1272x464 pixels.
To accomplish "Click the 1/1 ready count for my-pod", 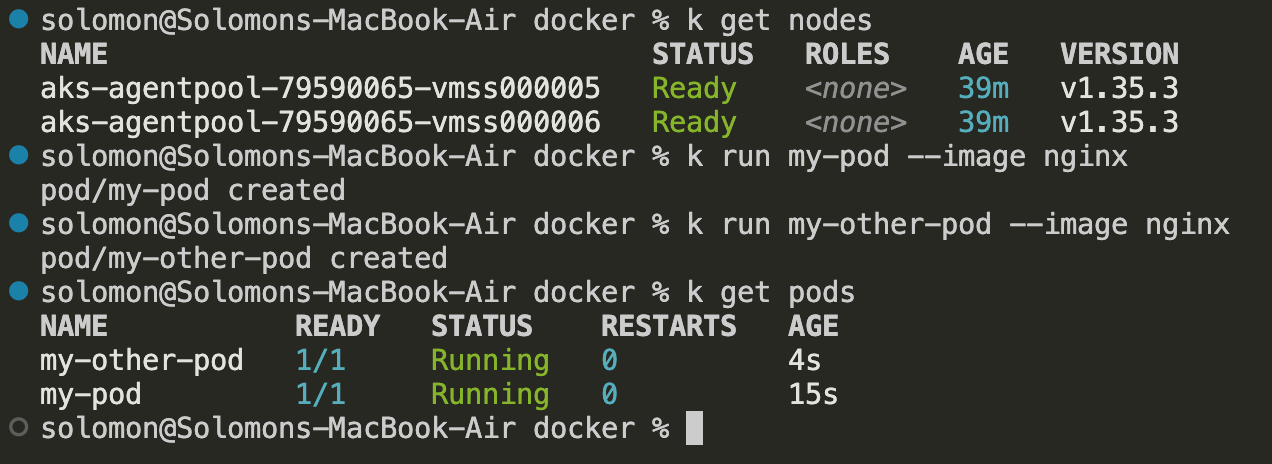I will coord(320,395).
